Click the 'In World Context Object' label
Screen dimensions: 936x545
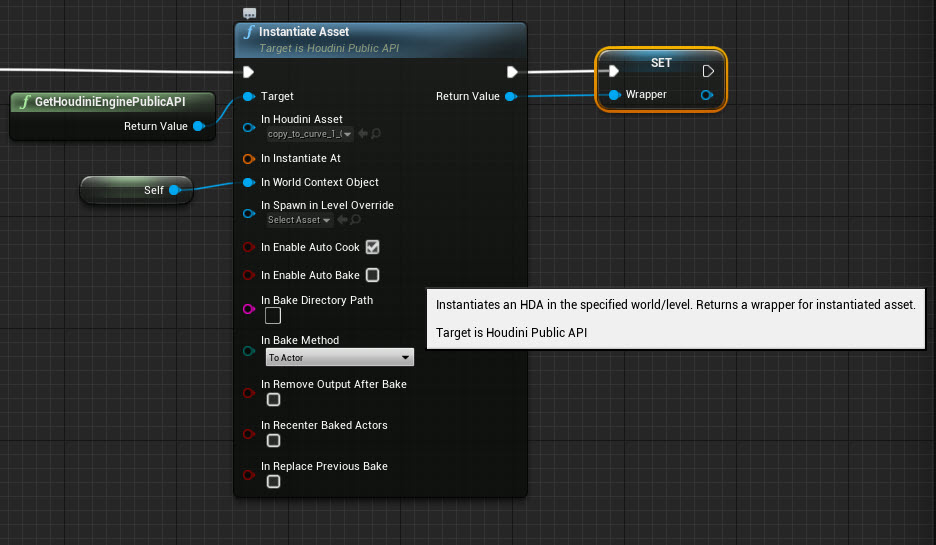click(x=319, y=182)
